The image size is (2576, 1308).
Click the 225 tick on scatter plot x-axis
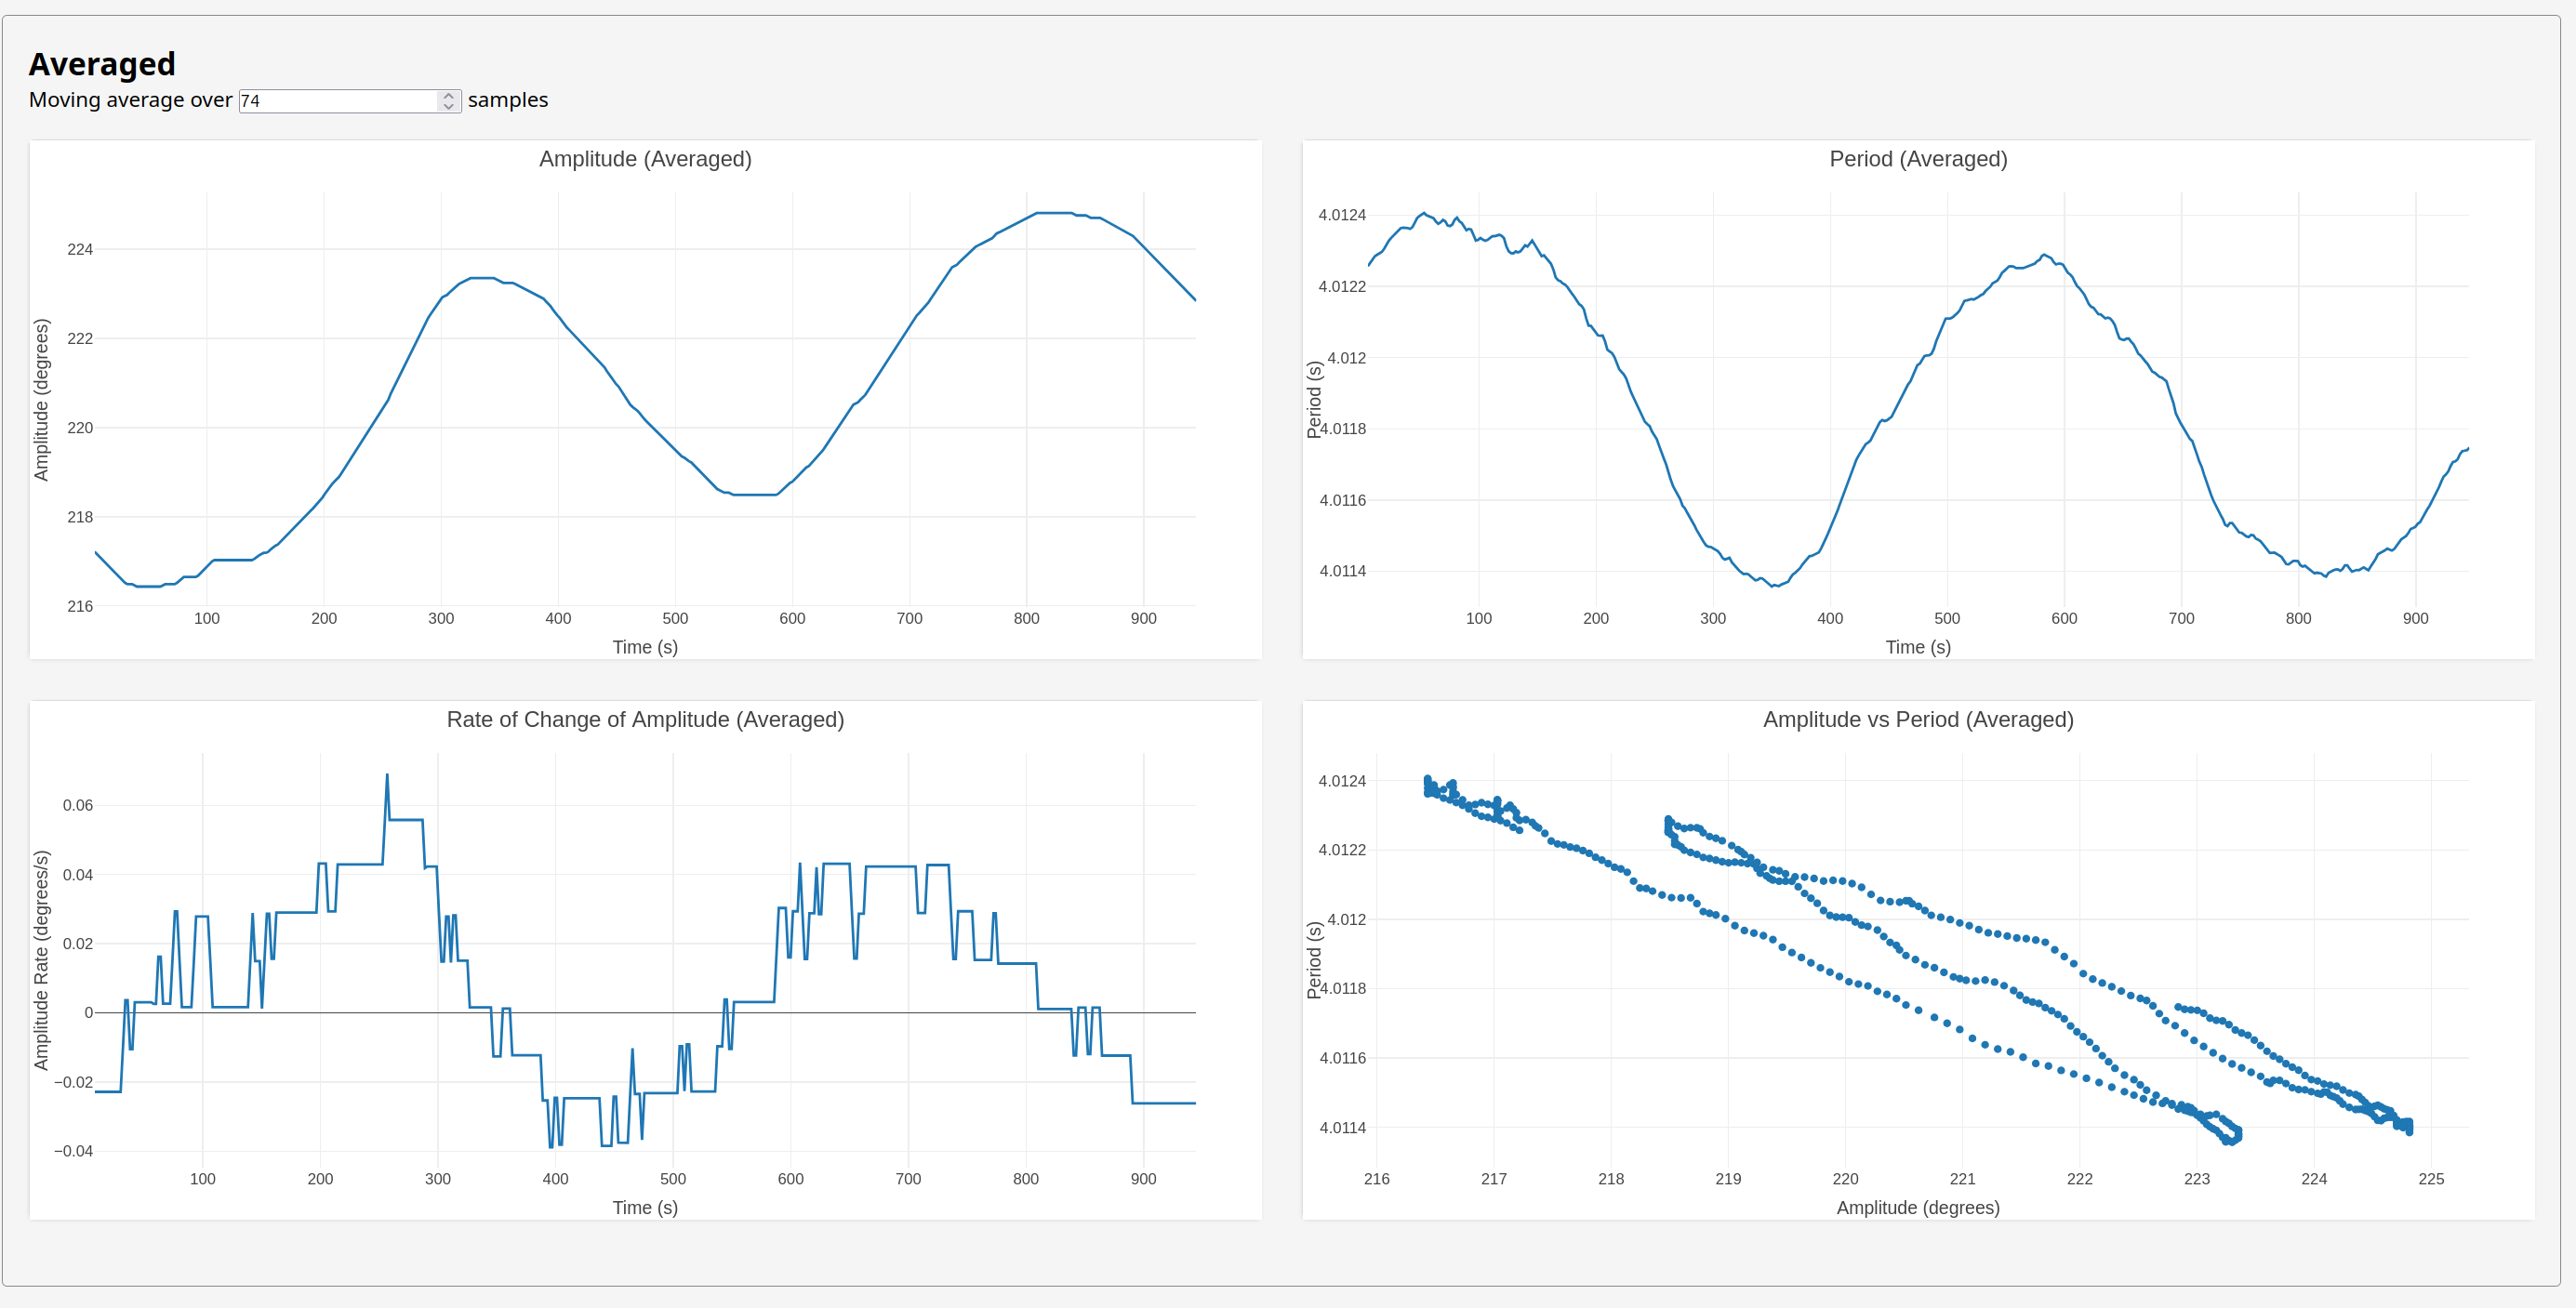pos(2430,1179)
